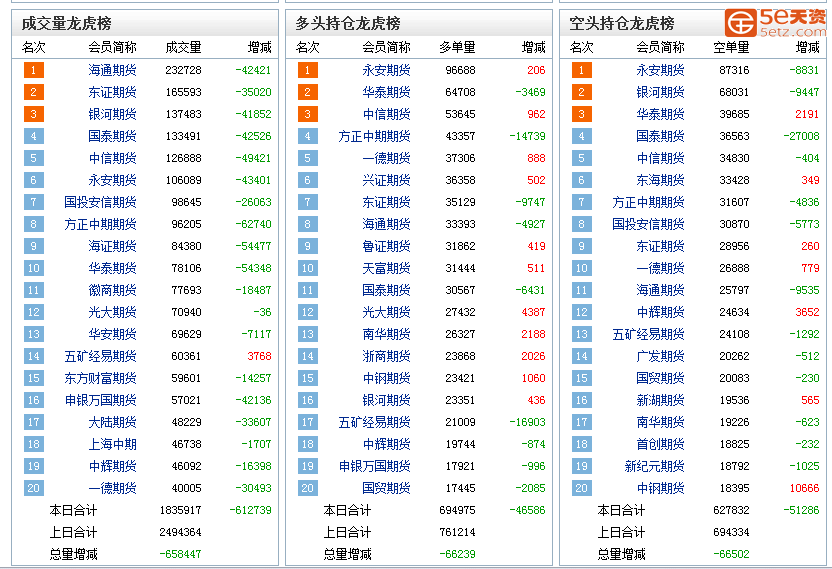The height and width of the screenshot is (569, 832).
Task: Open 兴证期货 member link
Action: [386, 180]
